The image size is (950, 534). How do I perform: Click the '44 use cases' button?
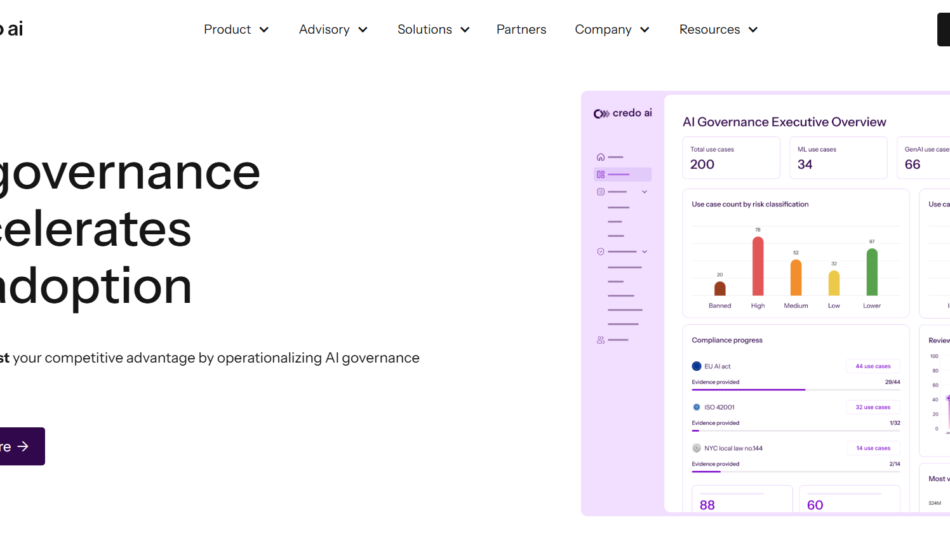coord(873,366)
